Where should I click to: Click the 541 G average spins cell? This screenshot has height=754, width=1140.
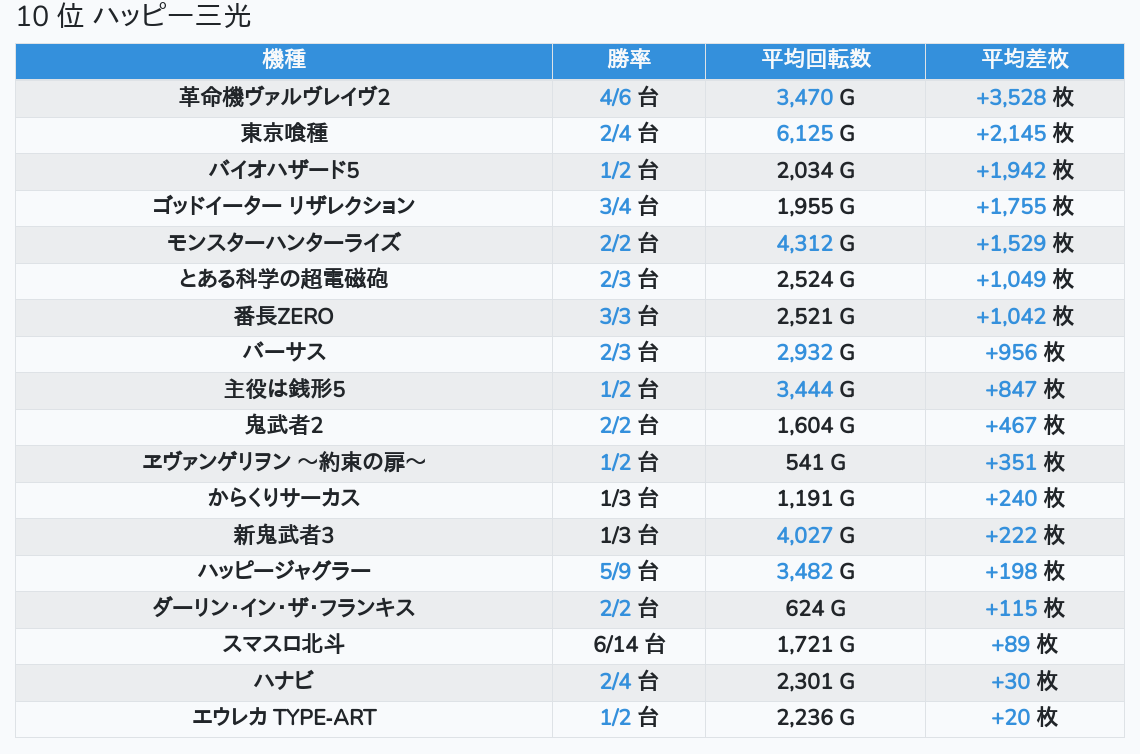click(x=816, y=462)
